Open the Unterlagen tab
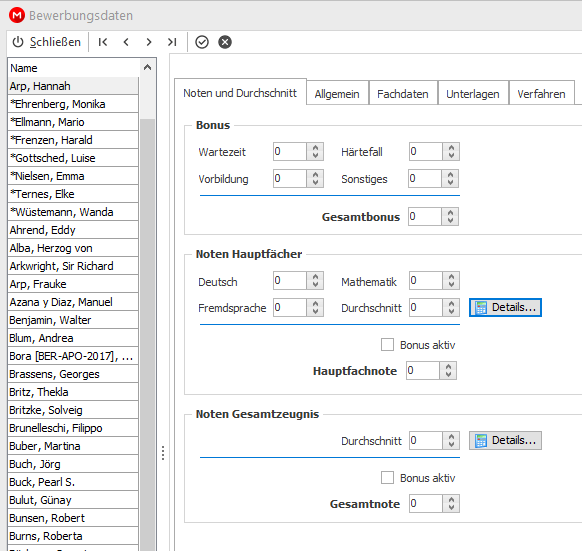The image size is (582, 551). [x=473, y=94]
